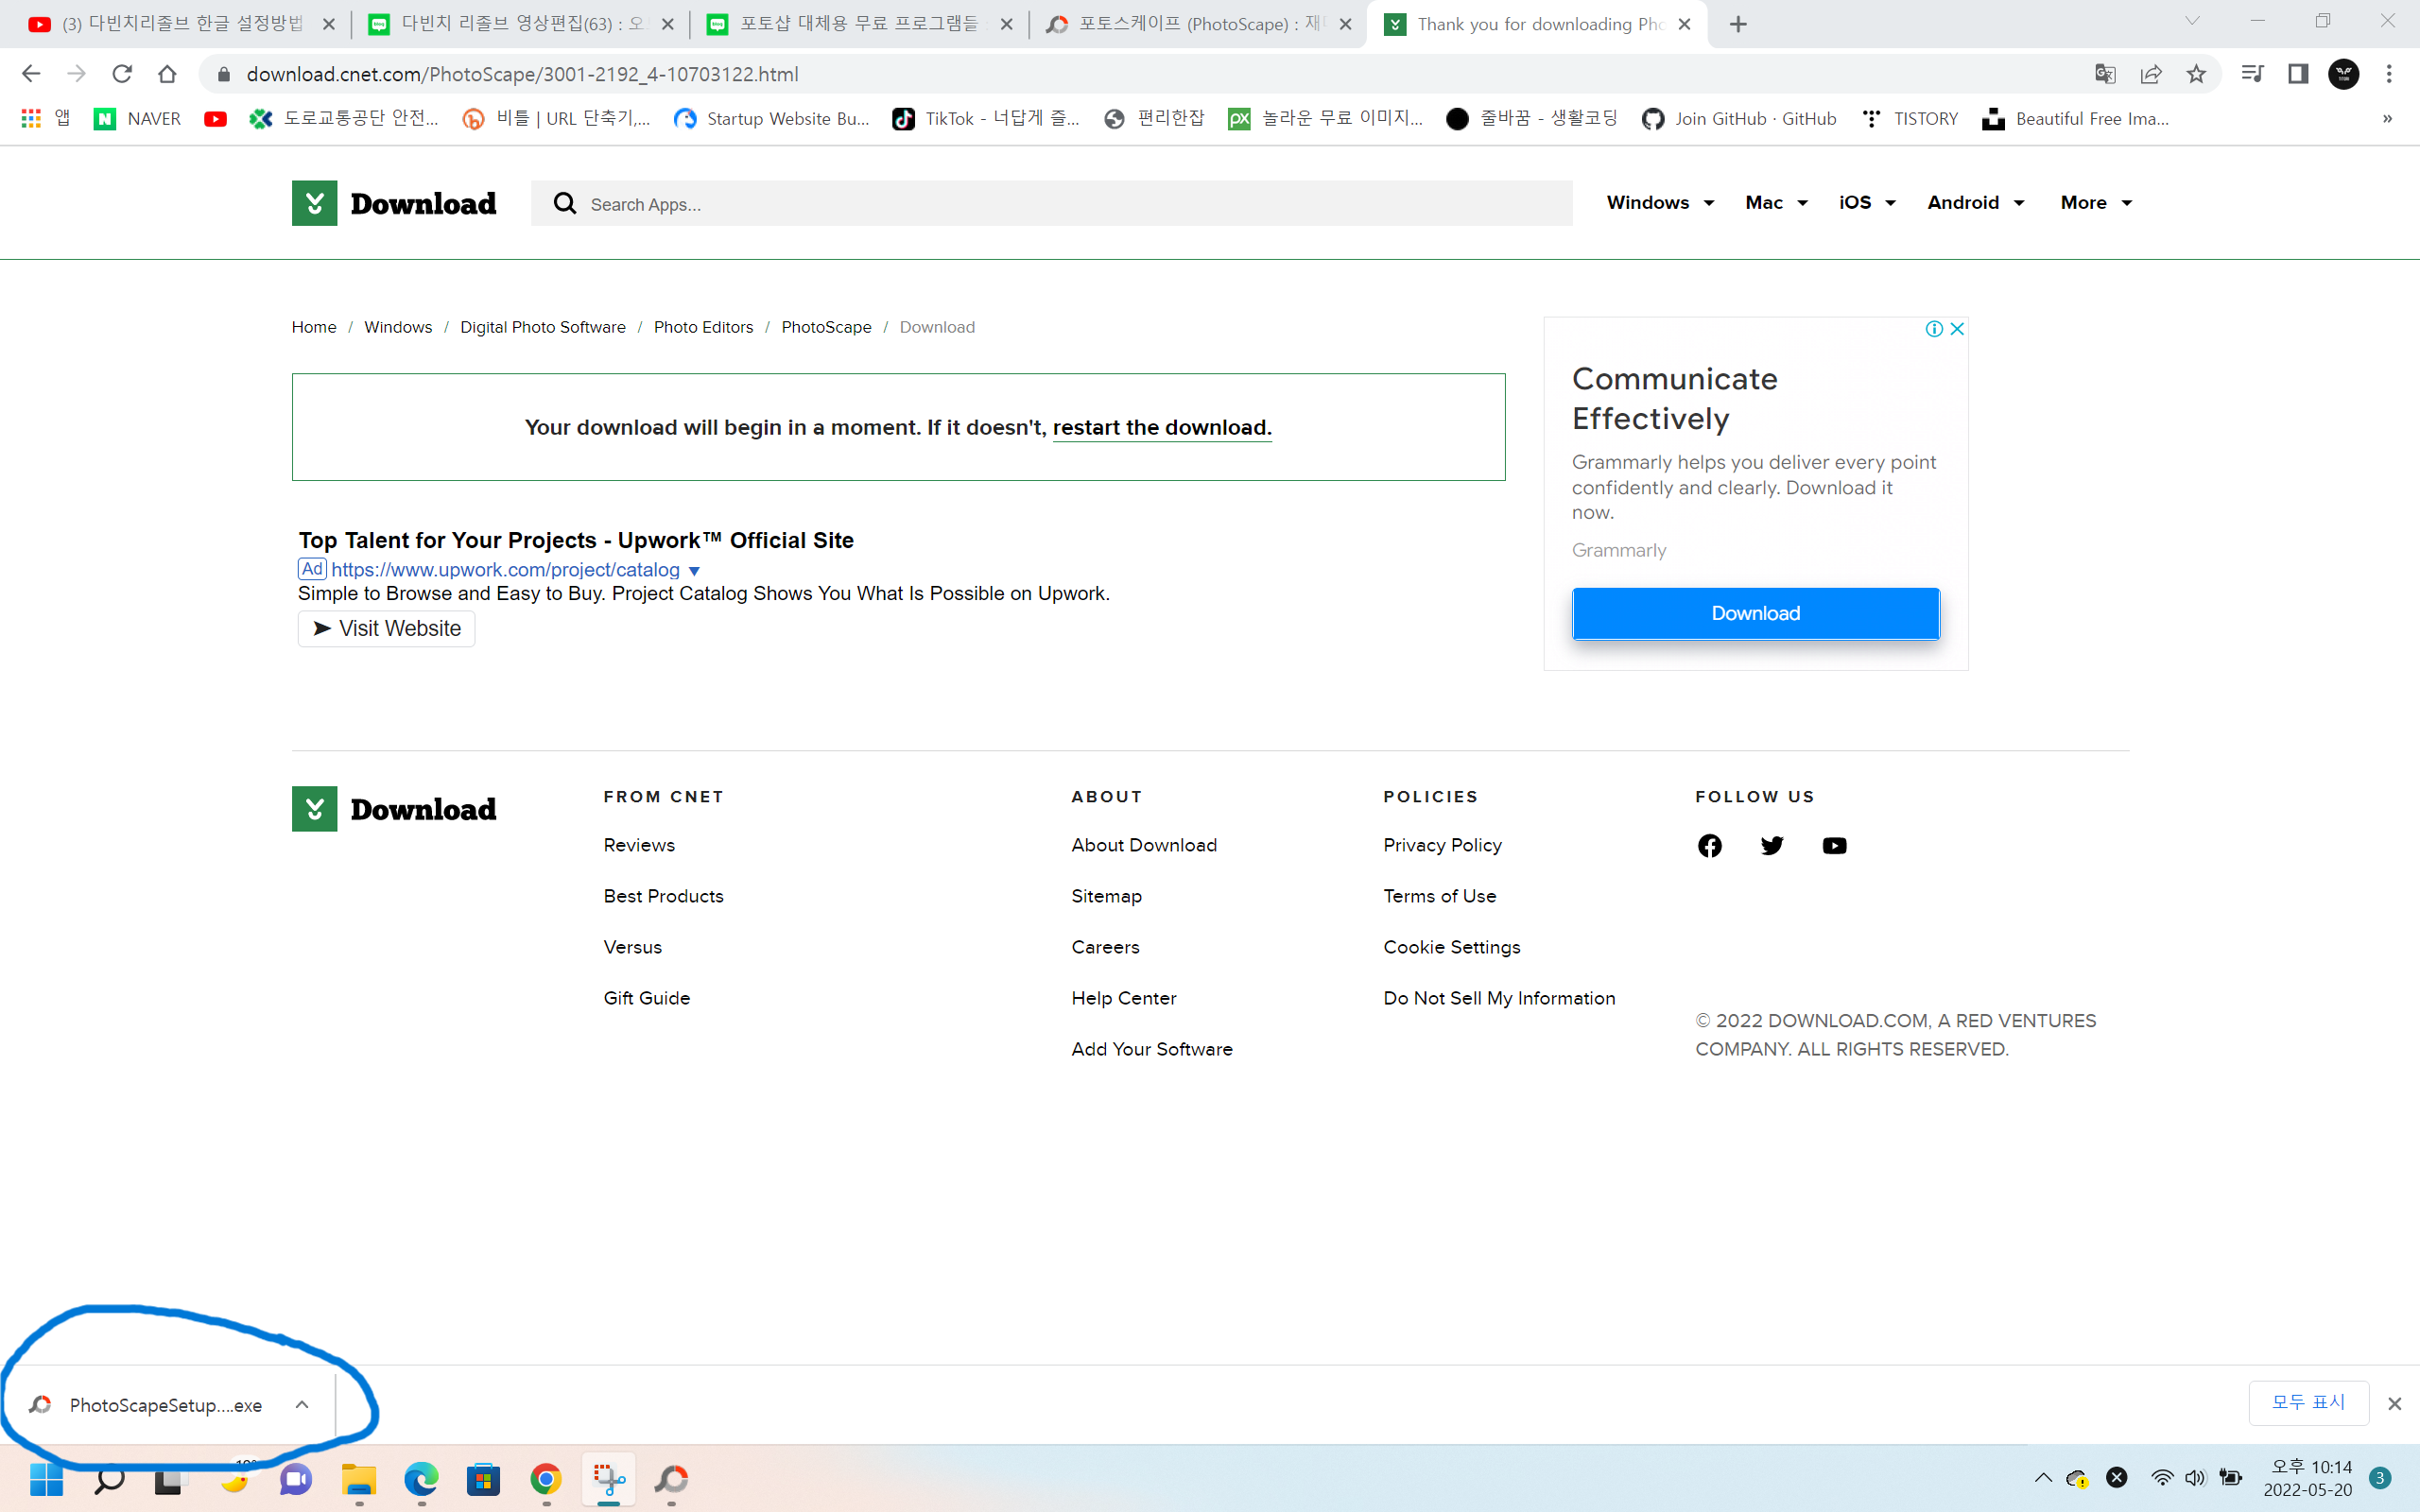Click the 모두 표시 show all downloads button

2308,1403
